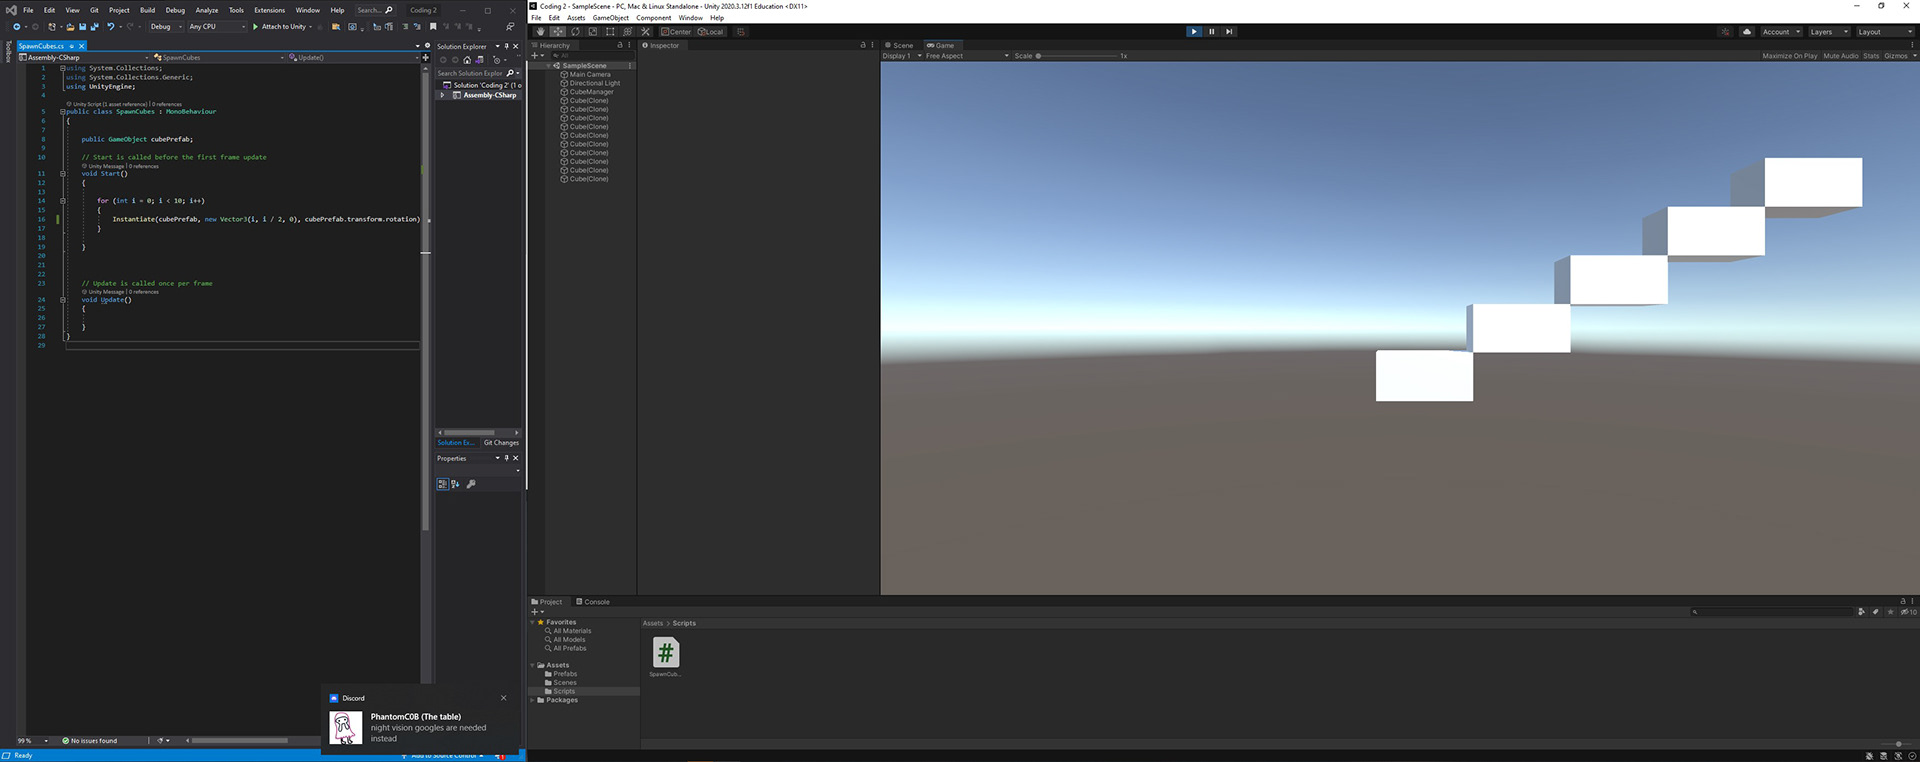Toggle Stats overlay in Game view
The width and height of the screenshot is (1920, 762).
click(1871, 56)
